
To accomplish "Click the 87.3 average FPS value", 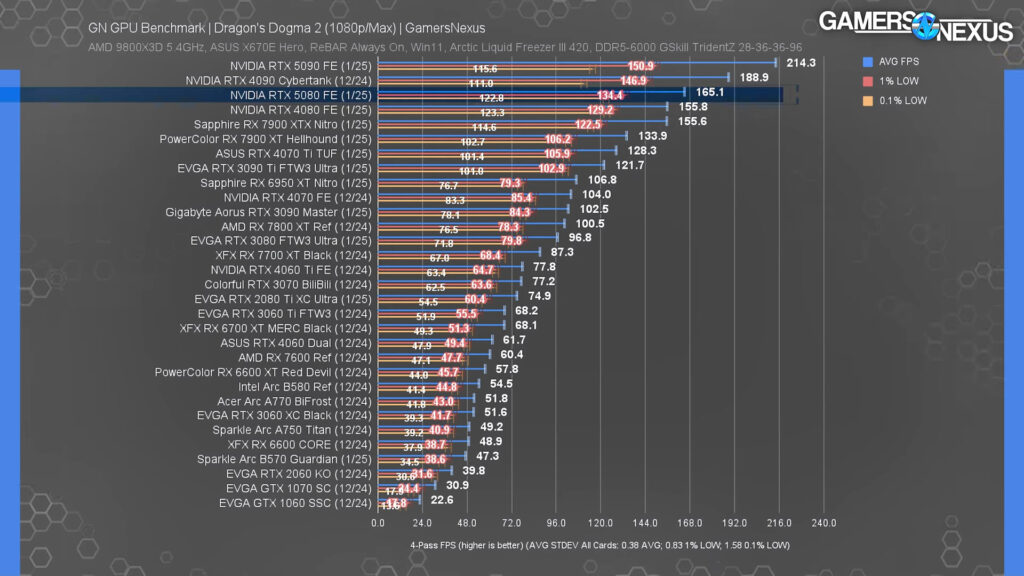I will (562, 252).
